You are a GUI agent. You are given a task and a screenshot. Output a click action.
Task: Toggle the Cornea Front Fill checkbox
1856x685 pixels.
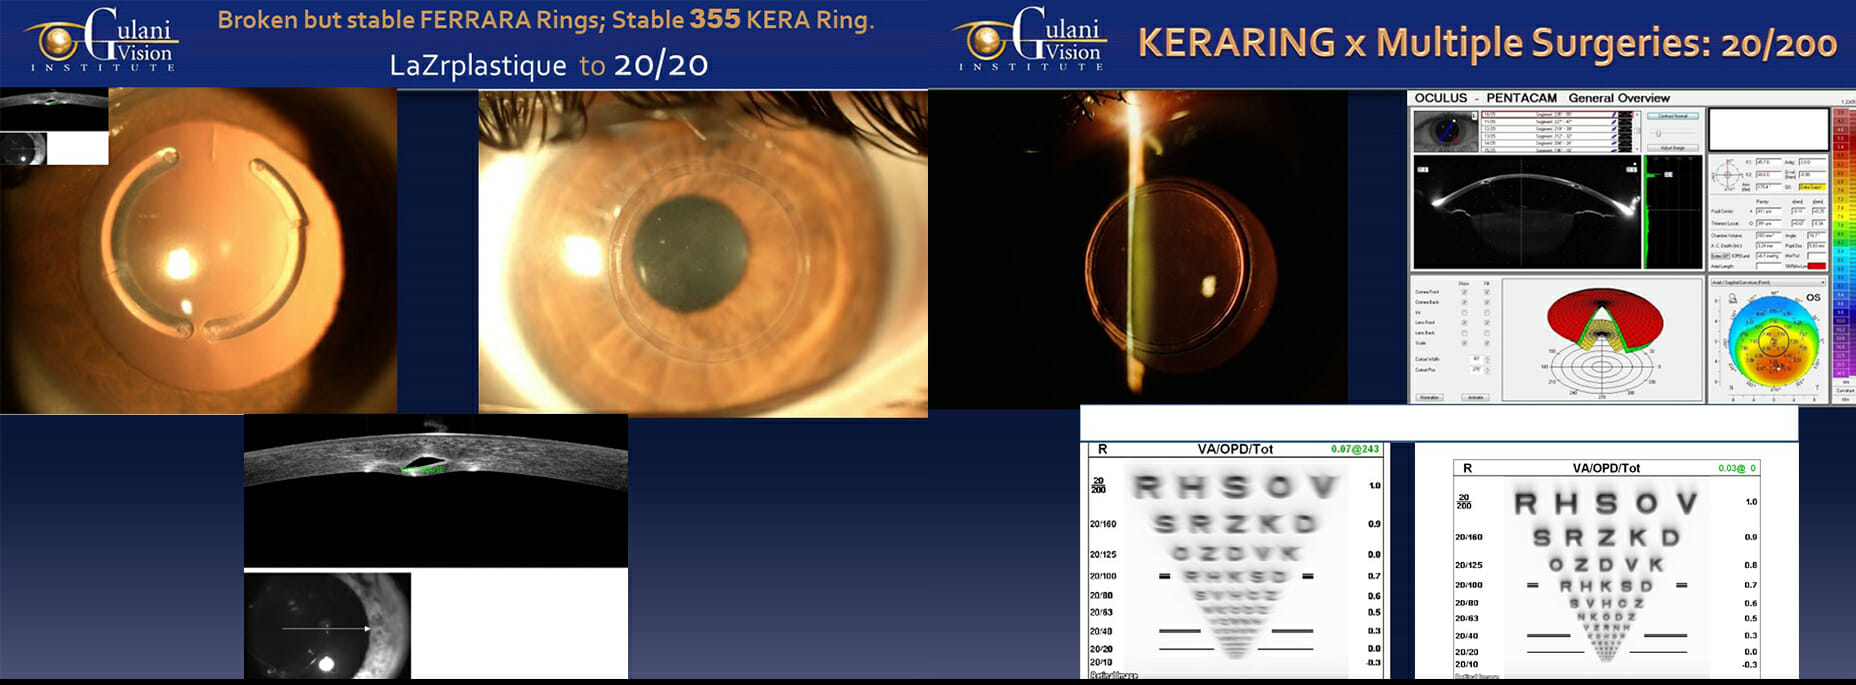click(x=1487, y=292)
